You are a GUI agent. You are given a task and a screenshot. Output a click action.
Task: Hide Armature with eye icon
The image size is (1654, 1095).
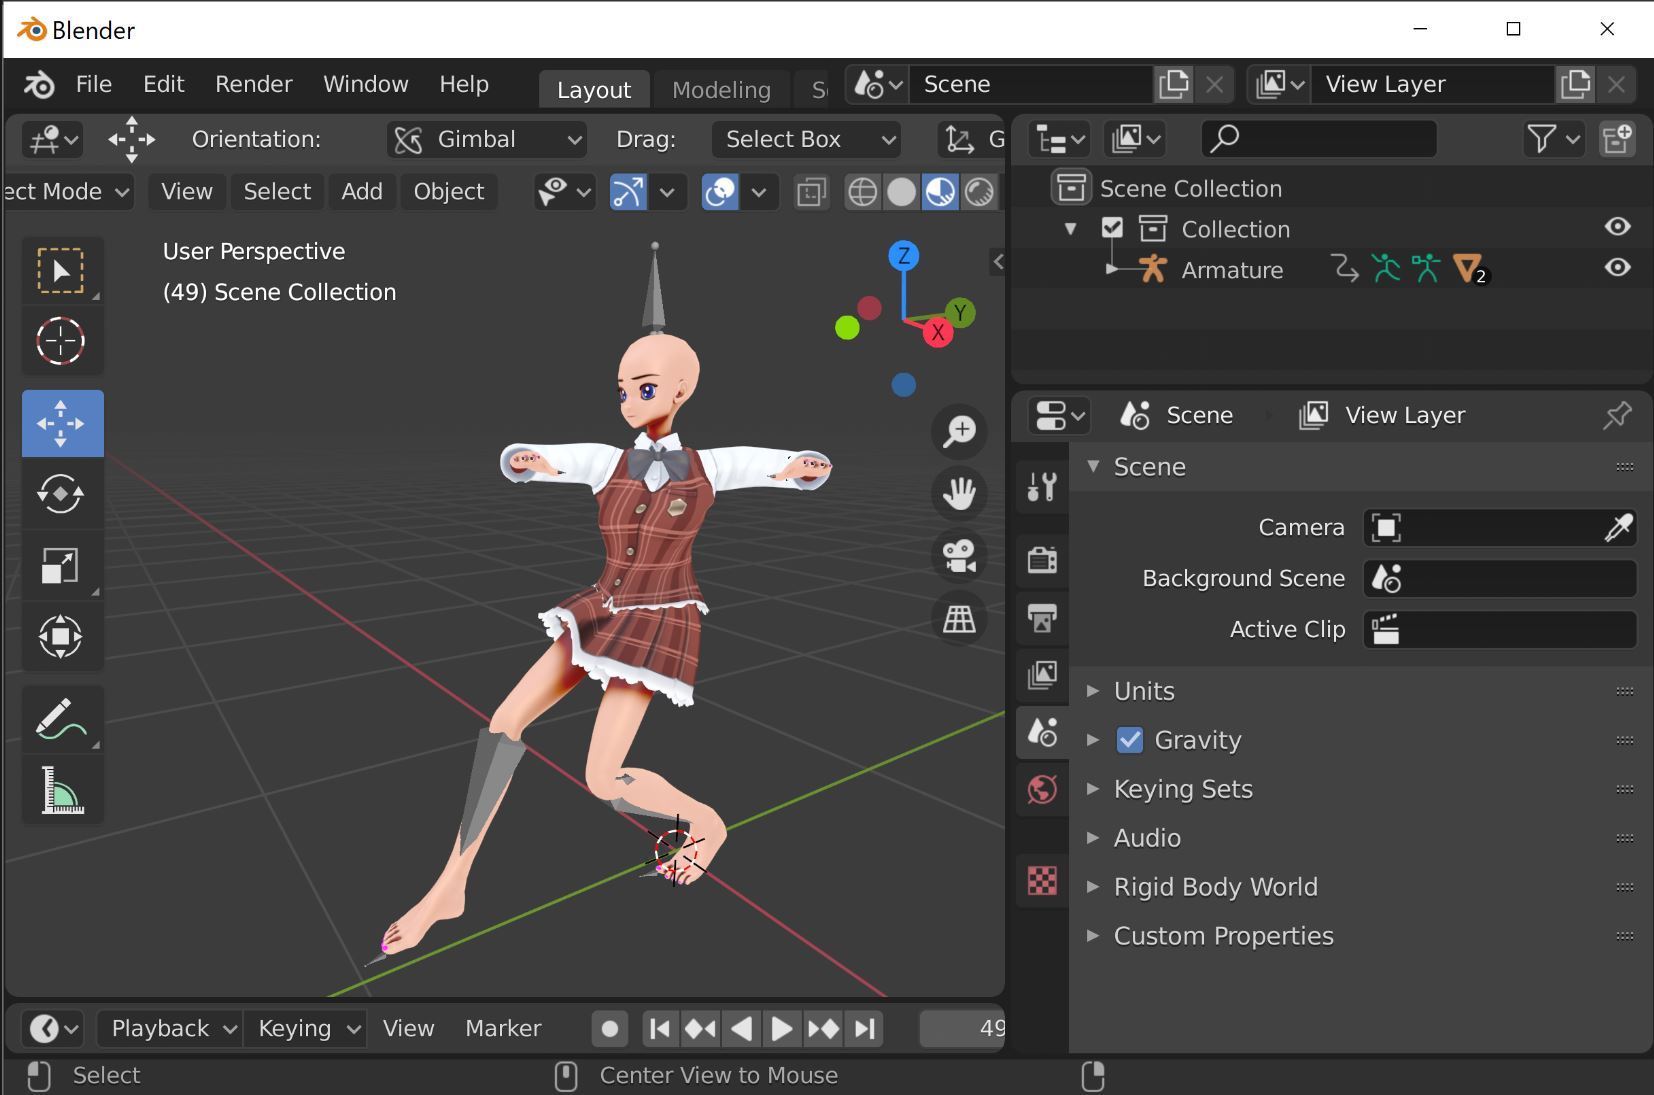[x=1617, y=268]
